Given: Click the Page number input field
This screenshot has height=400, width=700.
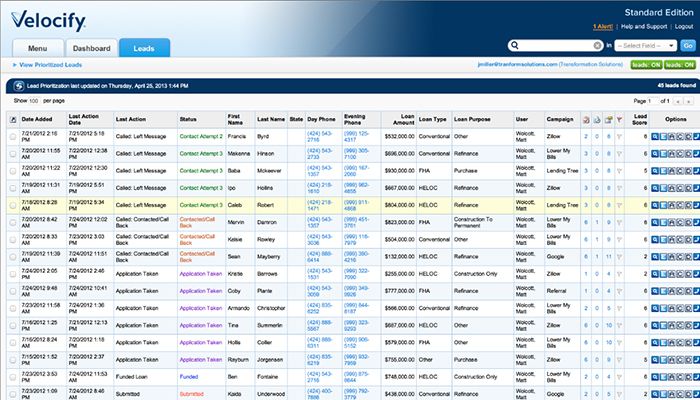Looking at the screenshot, I should (x=653, y=101).
